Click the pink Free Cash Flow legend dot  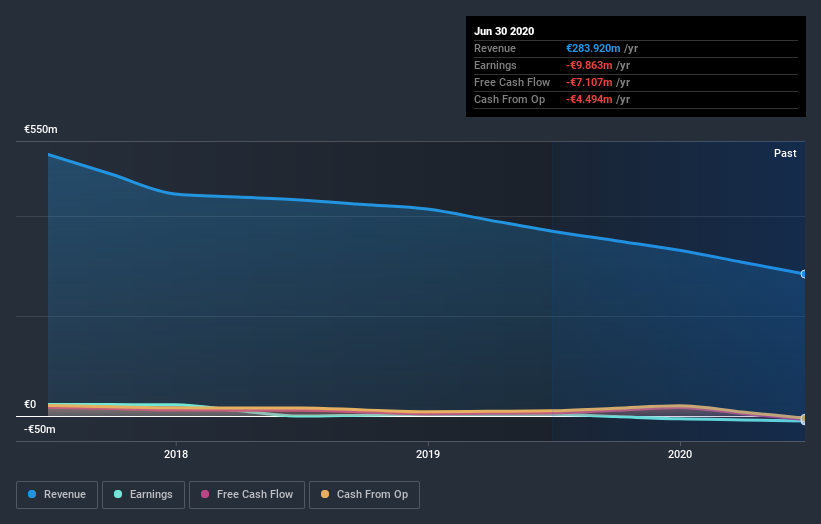coord(205,494)
